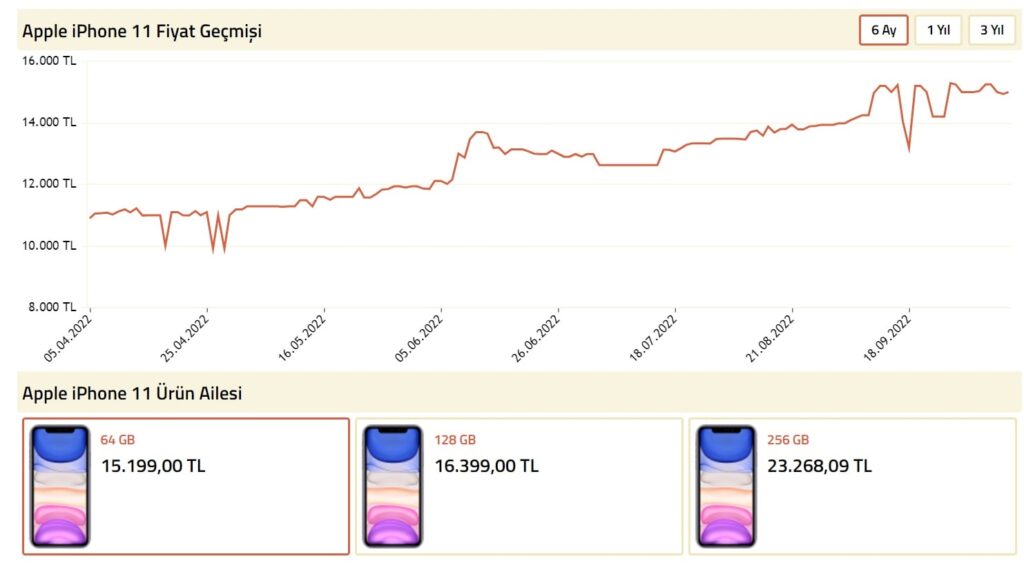
Task: Click the 21.08.2022 axis date label
Action: [x=769, y=338]
